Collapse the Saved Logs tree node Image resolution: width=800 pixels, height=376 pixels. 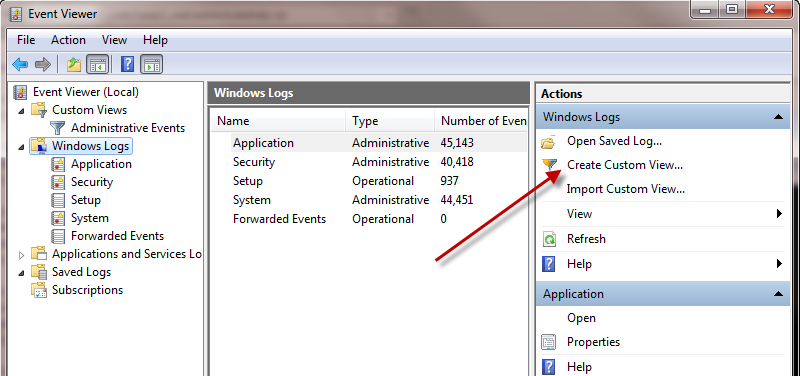21,273
